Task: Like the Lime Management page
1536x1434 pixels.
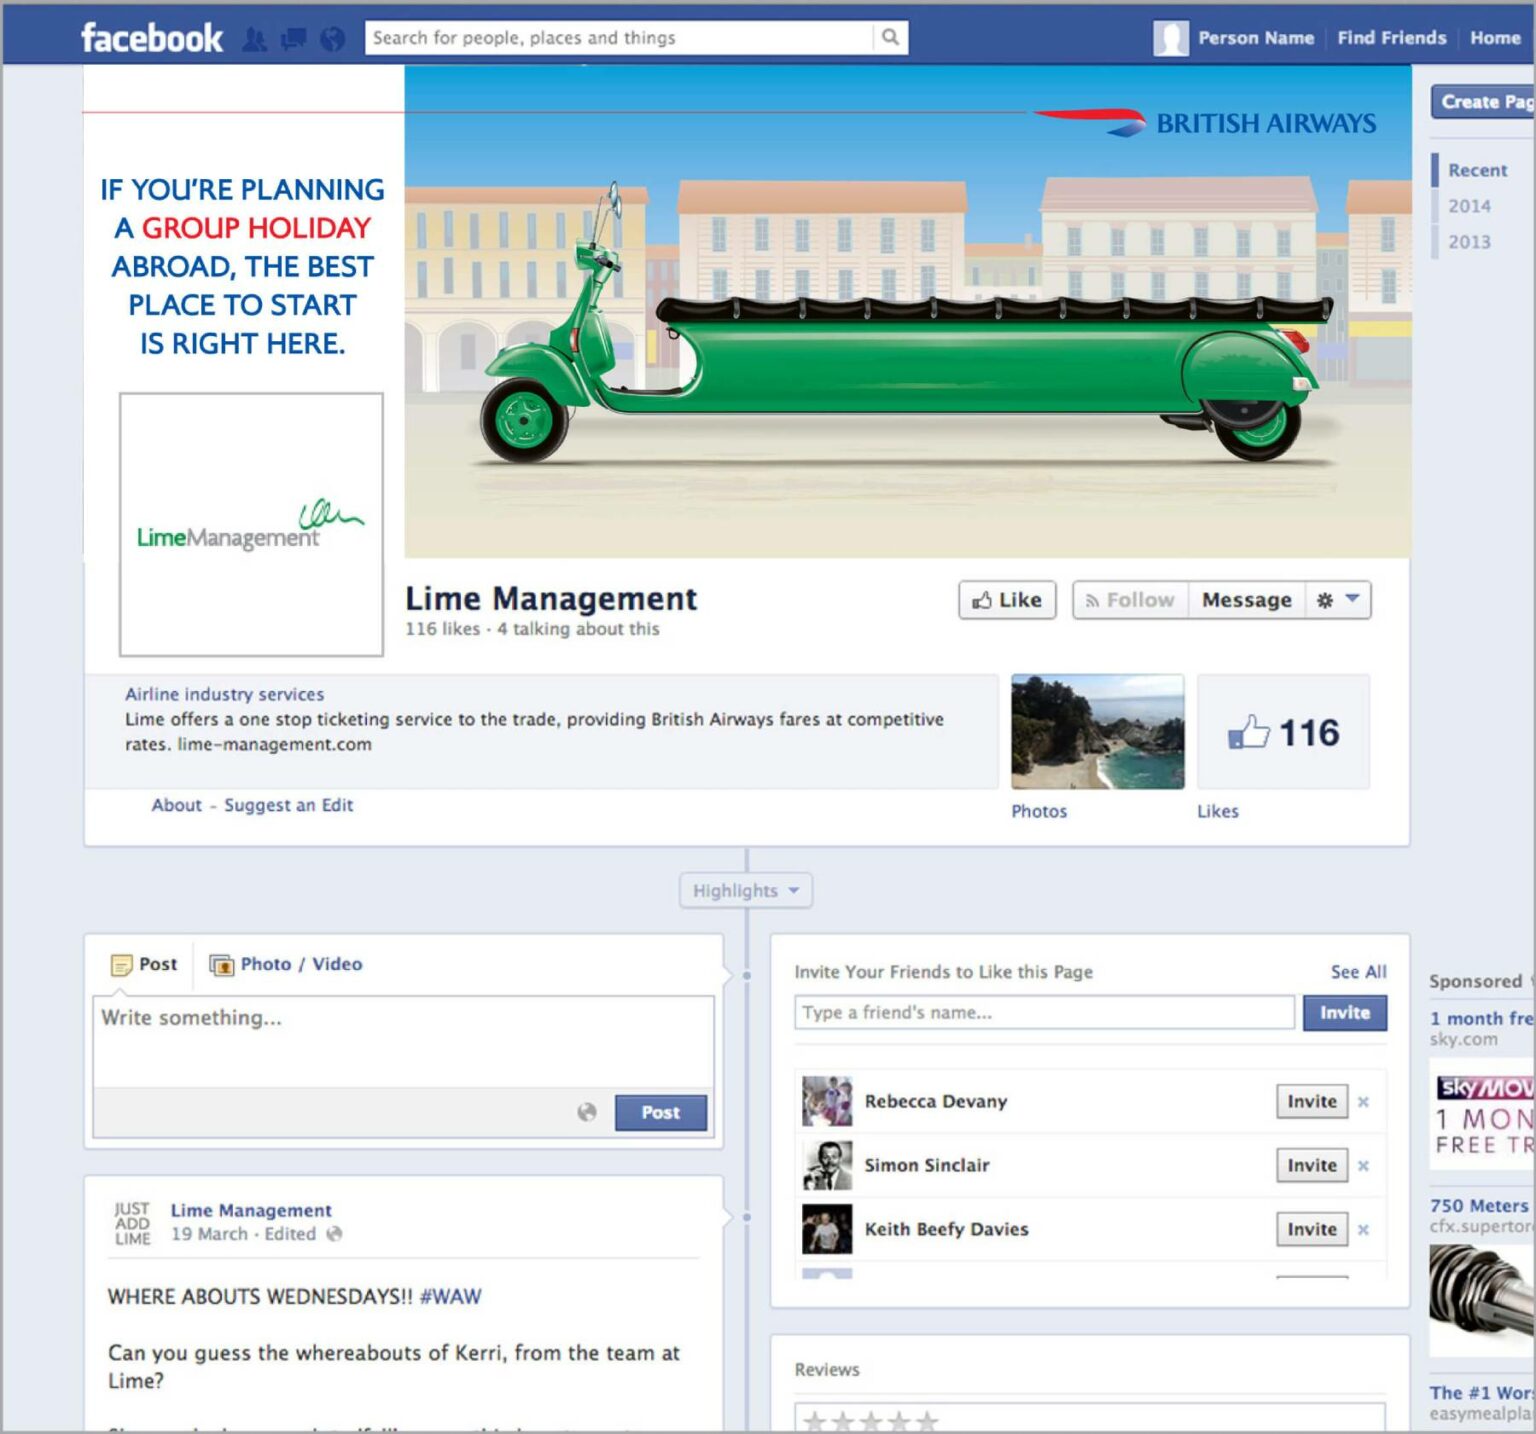Action: pyautogui.click(x=1007, y=600)
